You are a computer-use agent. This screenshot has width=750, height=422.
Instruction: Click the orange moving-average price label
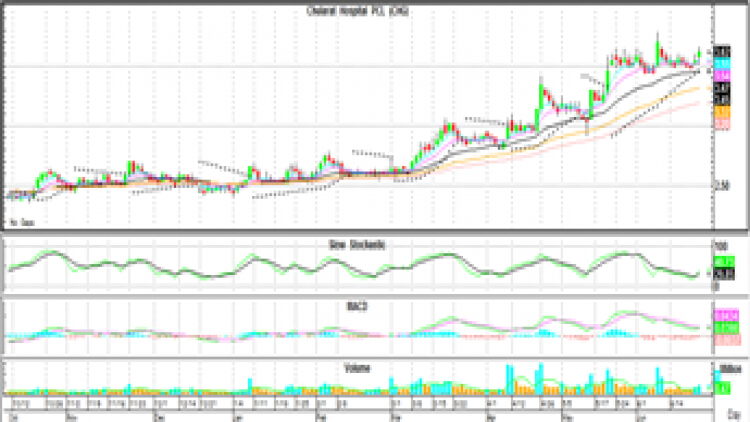click(x=722, y=112)
